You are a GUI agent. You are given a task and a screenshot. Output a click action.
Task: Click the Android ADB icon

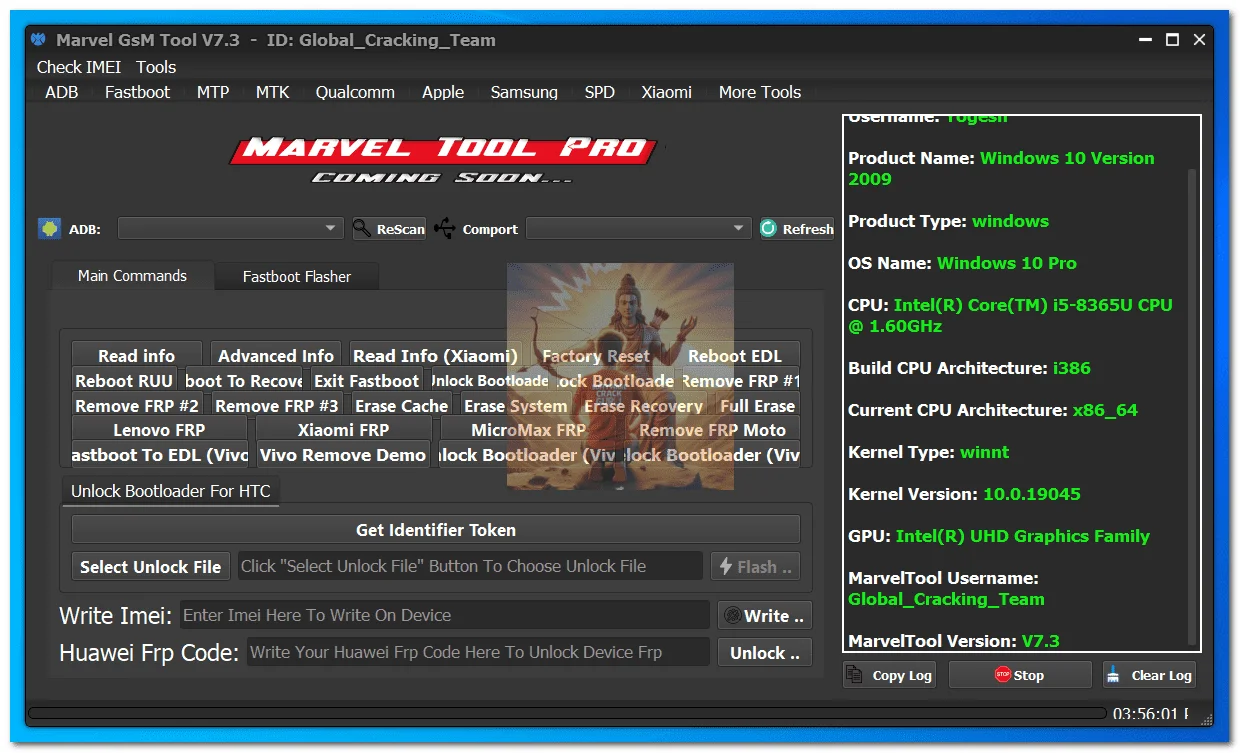49,228
